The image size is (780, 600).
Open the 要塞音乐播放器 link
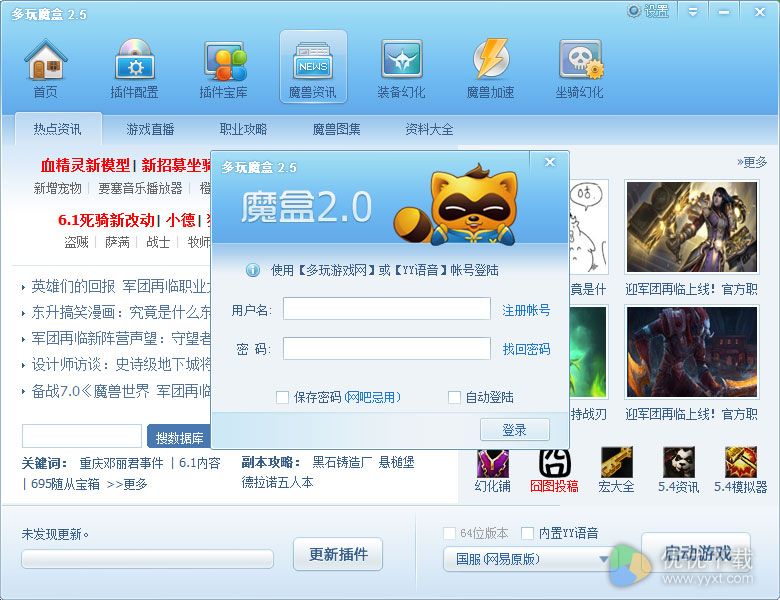140,188
